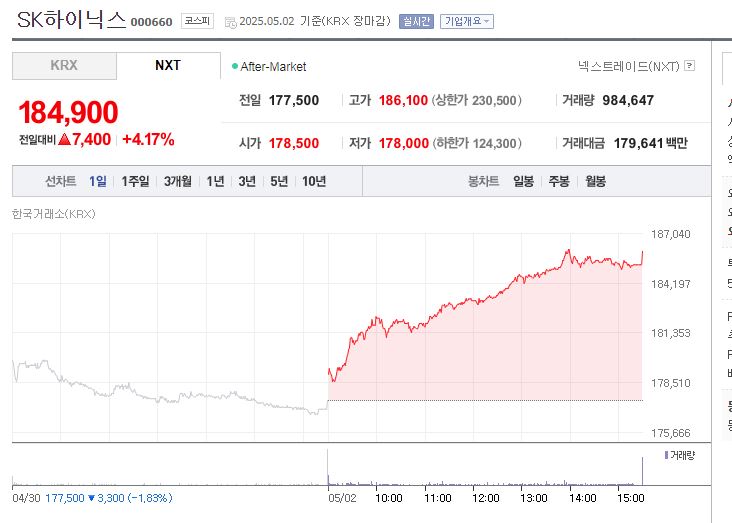The height and width of the screenshot is (523, 732).
Task: Show the 1년 line chart
Action: click(x=215, y=181)
